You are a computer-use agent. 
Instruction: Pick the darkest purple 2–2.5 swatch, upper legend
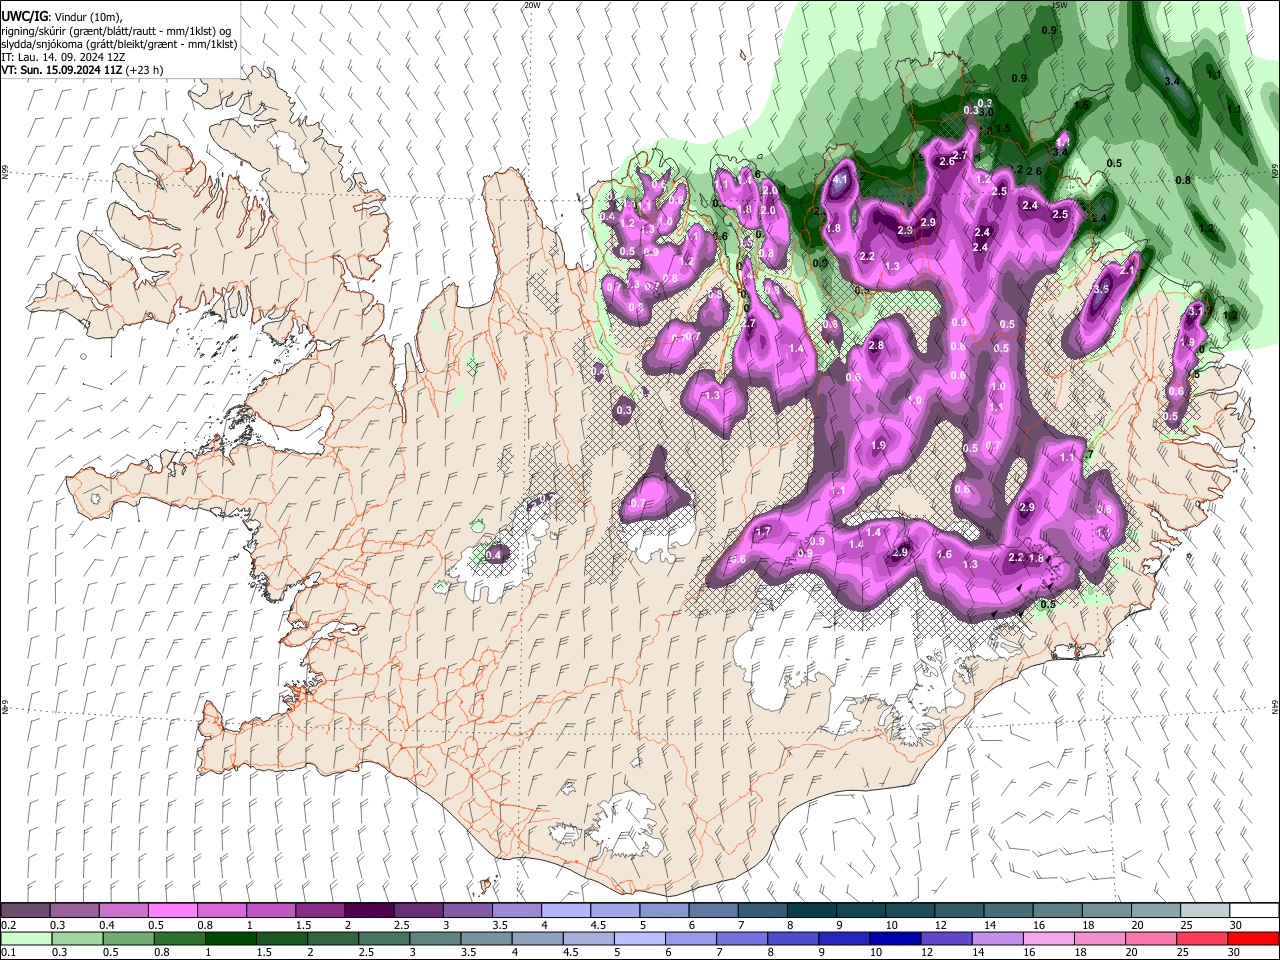[x=368, y=911]
